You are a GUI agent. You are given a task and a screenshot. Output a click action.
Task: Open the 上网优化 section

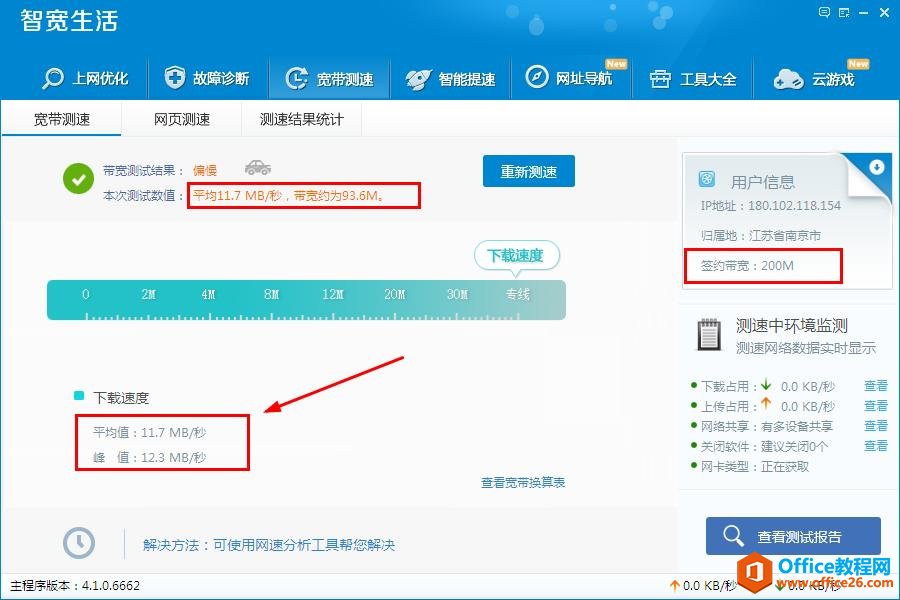pos(85,78)
